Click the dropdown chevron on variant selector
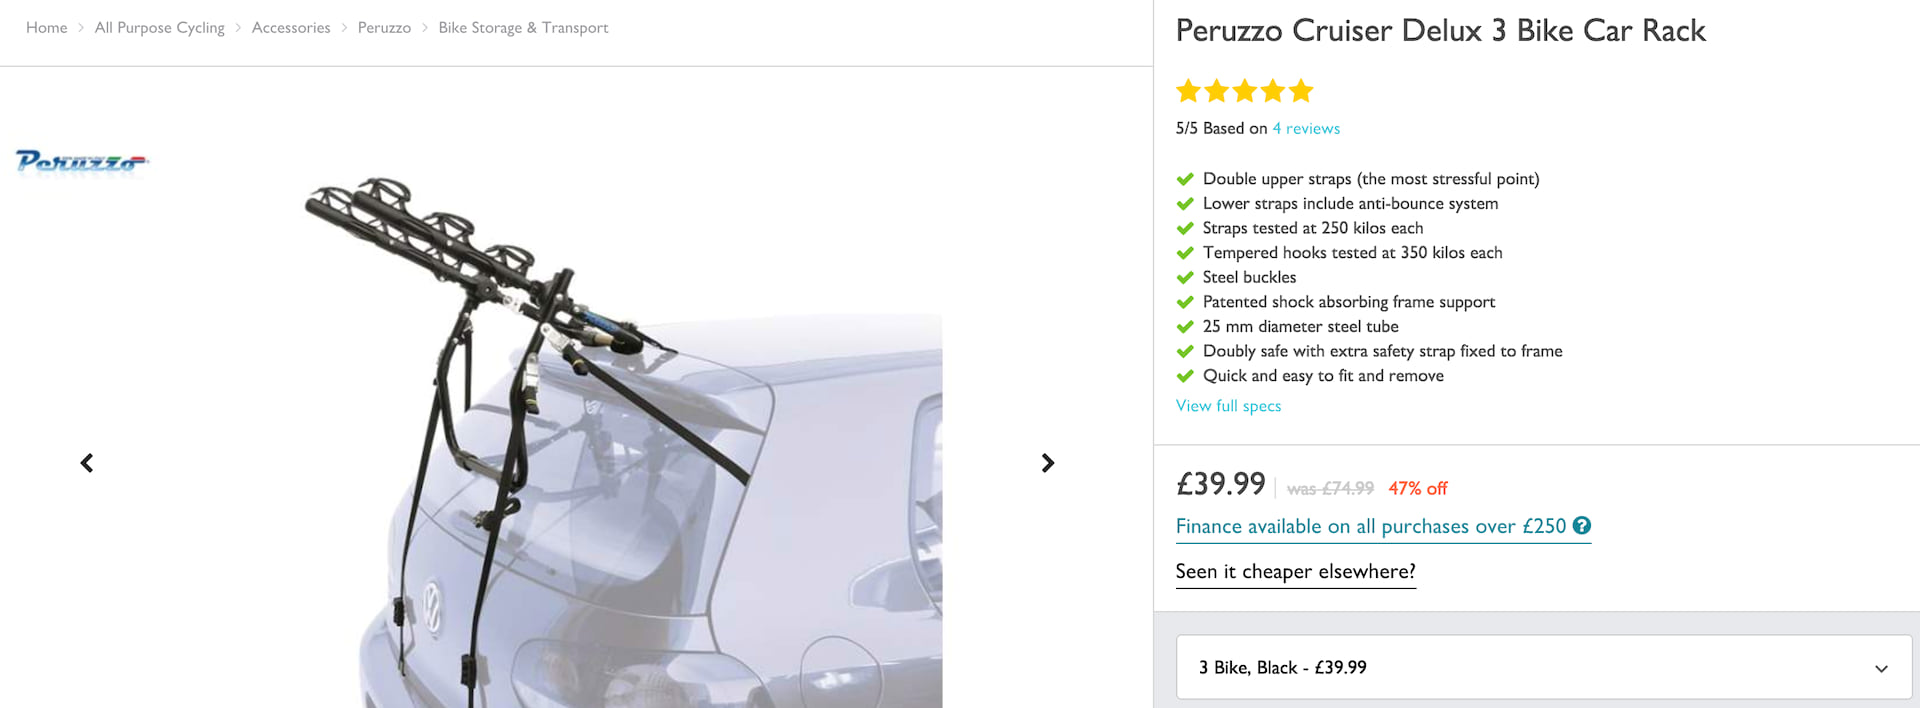Image resolution: width=1920 pixels, height=708 pixels. [x=1880, y=668]
